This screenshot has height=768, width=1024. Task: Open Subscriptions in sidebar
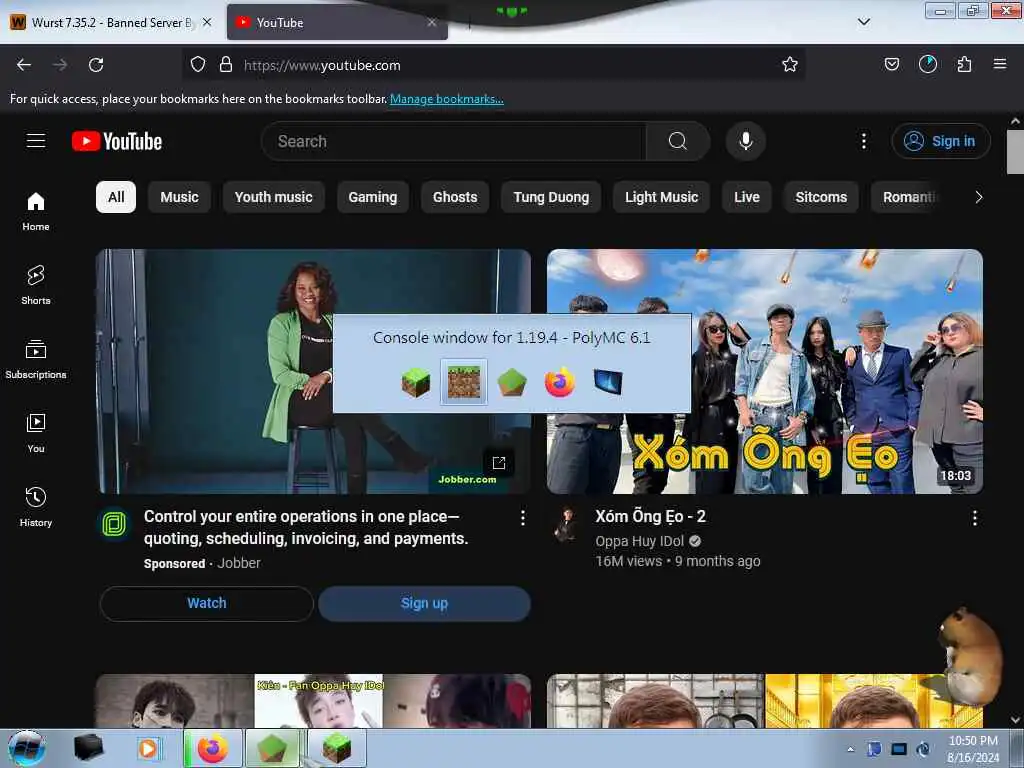(x=36, y=359)
